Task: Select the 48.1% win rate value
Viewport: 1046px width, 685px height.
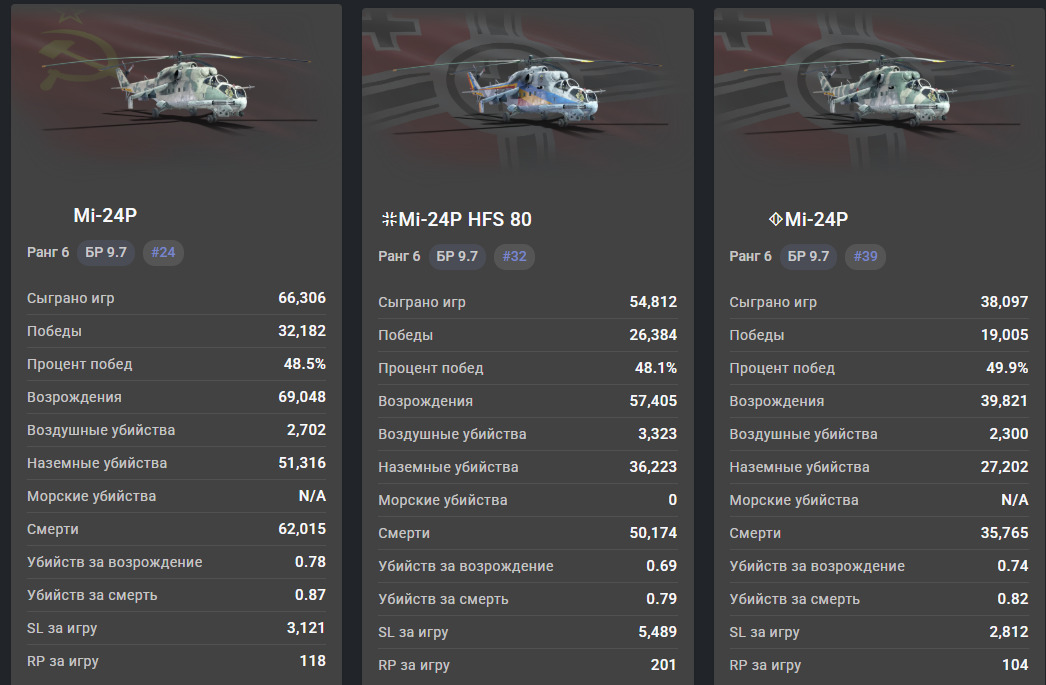Action: (x=656, y=368)
